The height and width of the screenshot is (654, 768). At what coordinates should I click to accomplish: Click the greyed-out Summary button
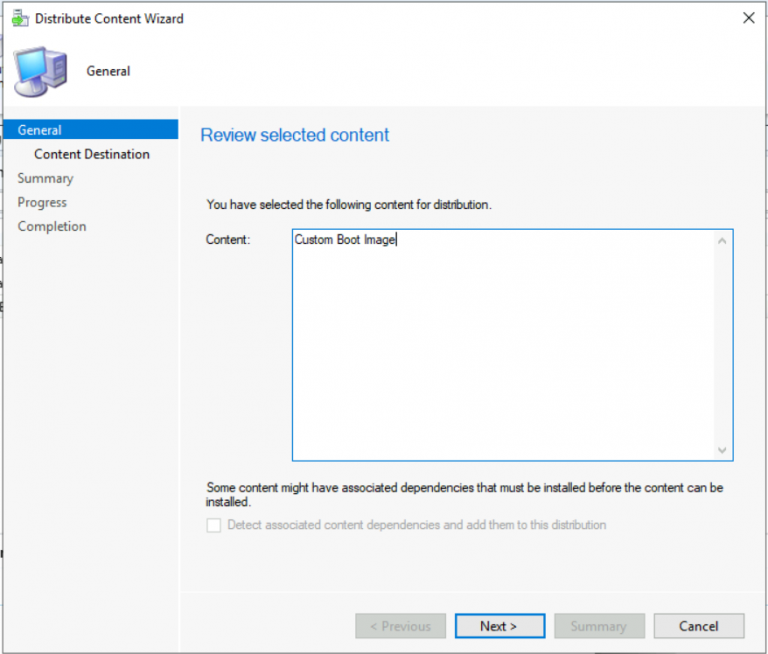click(x=599, y=626)
